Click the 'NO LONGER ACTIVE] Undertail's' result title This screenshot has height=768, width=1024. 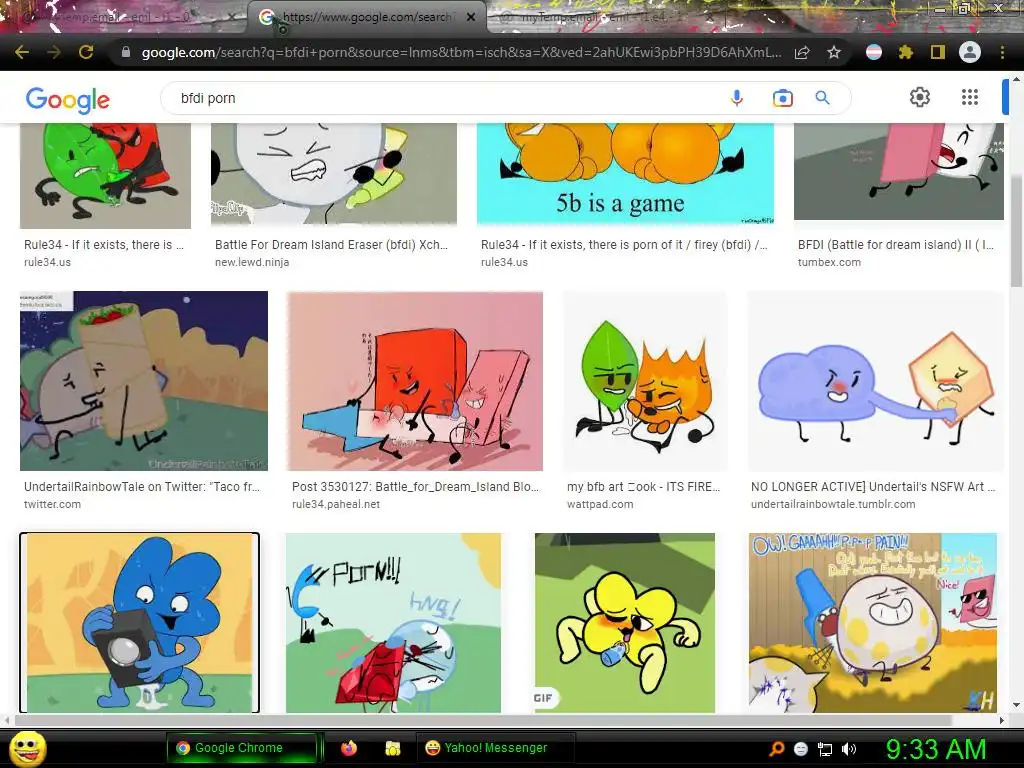pyautogui.click(x=873, y=487)
